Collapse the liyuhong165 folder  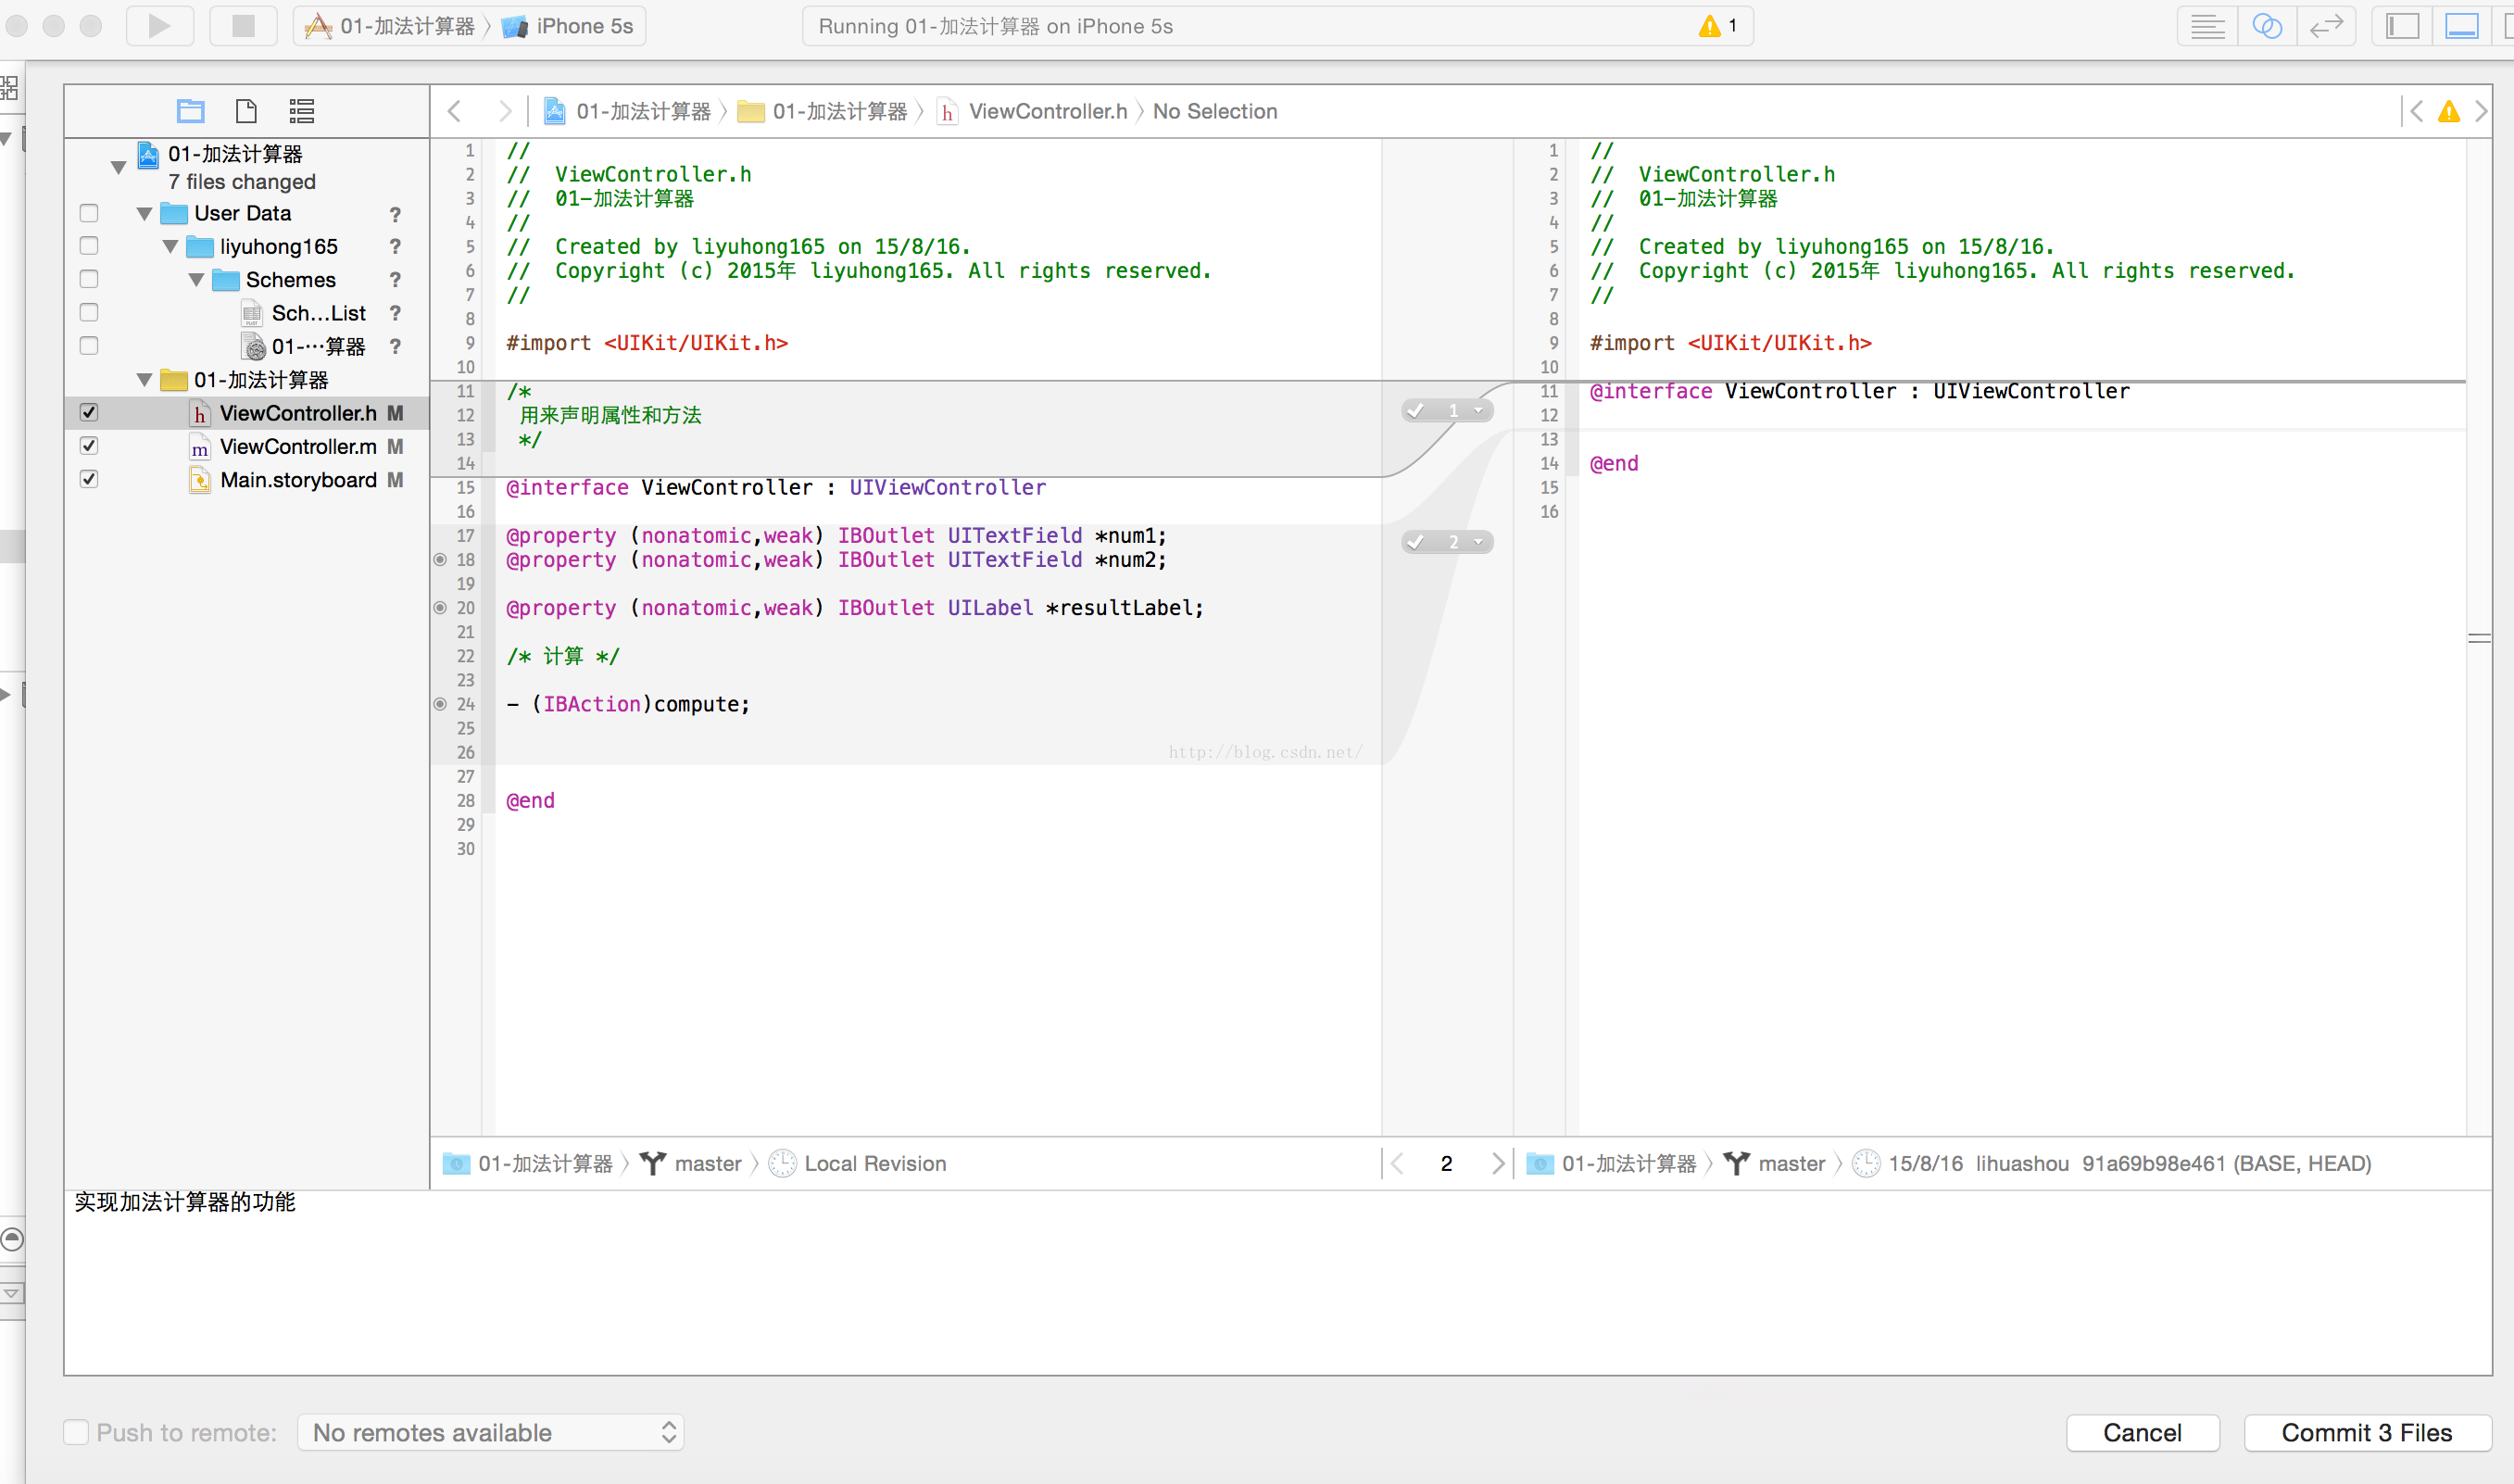pos(170,247)
